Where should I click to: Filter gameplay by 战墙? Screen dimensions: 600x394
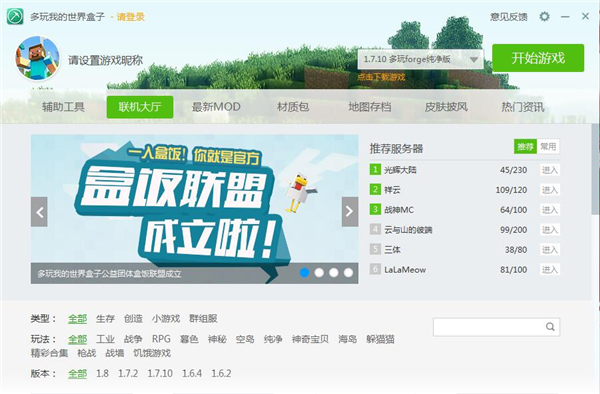[x=114, y=353]
